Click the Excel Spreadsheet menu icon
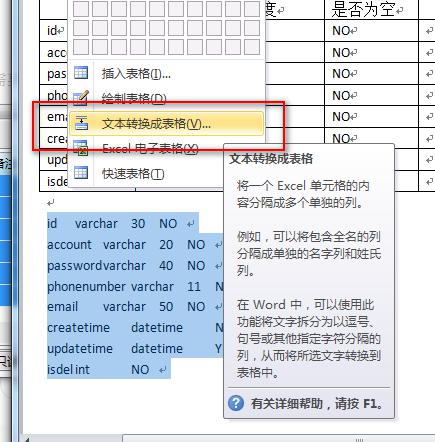The image size is (435, 442). tap(81, 148)
